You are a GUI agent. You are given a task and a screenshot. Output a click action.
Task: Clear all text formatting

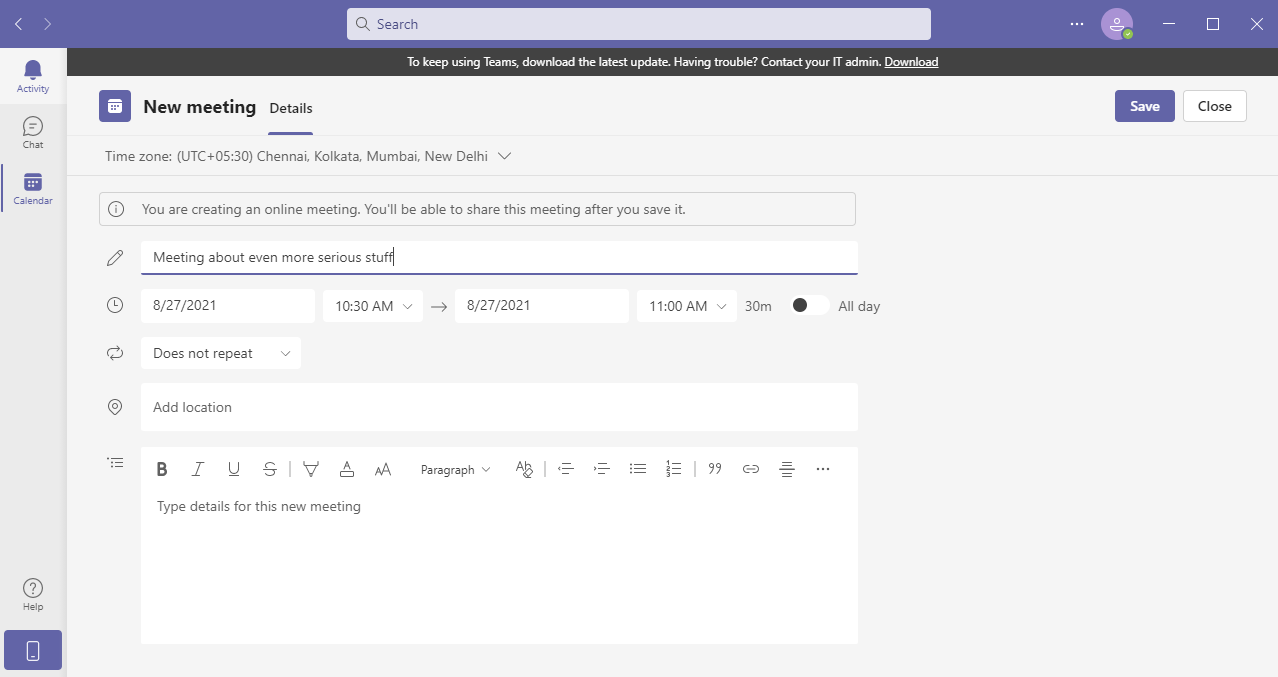tap(524, 469)
